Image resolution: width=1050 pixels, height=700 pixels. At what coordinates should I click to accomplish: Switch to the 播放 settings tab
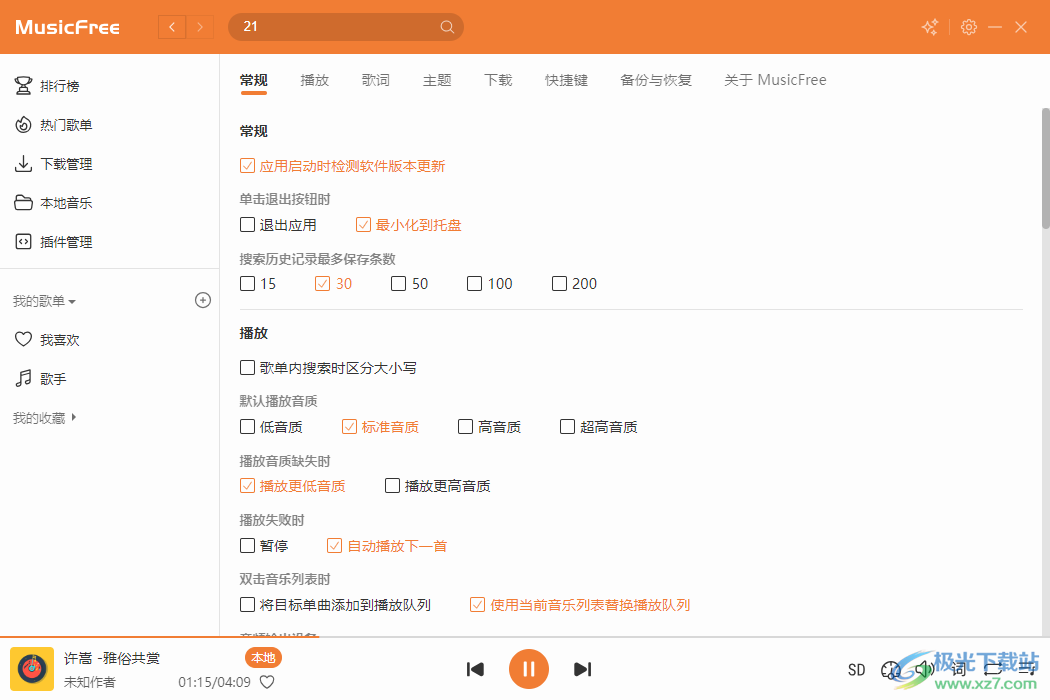click(x=315, y=80)
